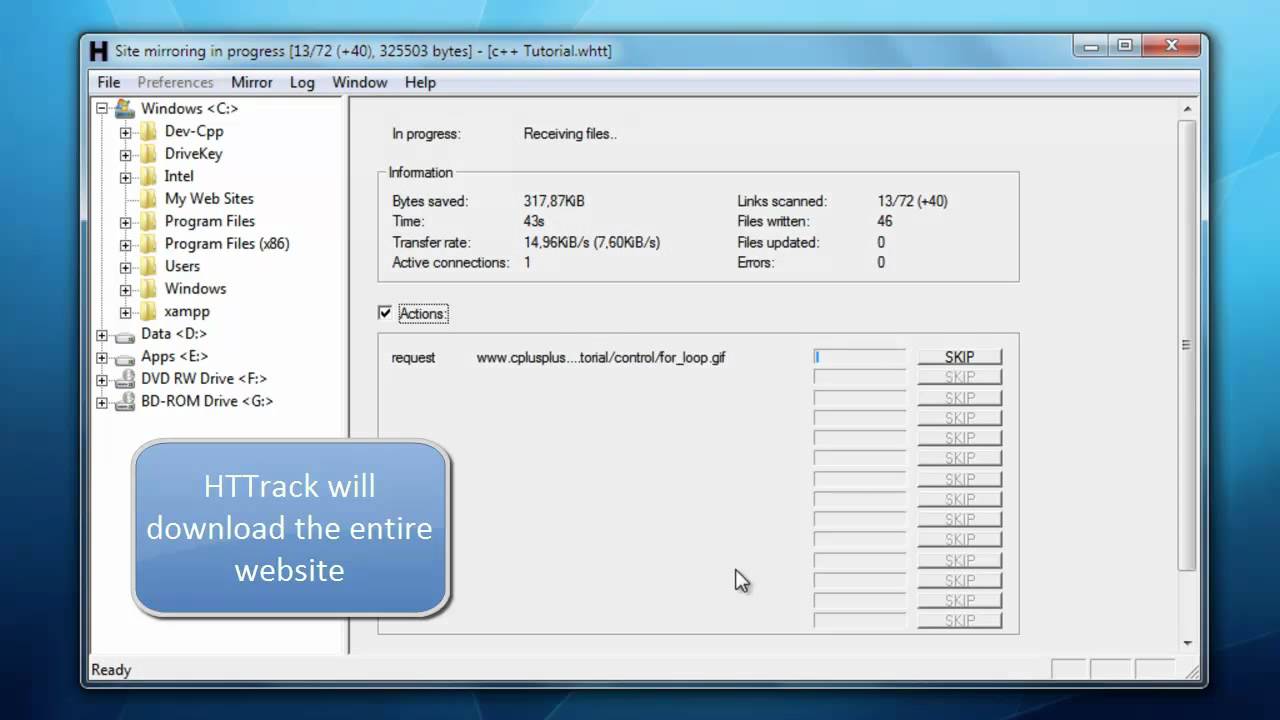Expand the Dev-Cpp folder node
The width and height of the screenshot is (1280, 720).
tap(125, 132)
